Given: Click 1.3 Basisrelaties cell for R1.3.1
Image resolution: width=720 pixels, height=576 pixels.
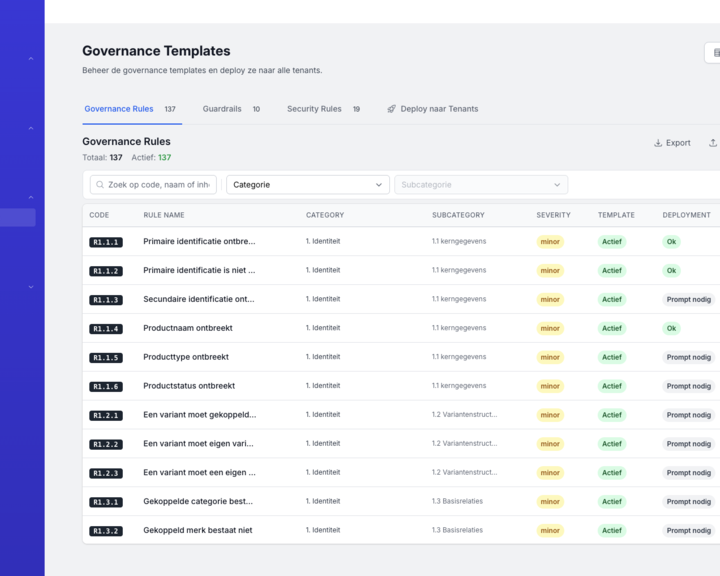Looking at the screenshot, I should 457,501.
